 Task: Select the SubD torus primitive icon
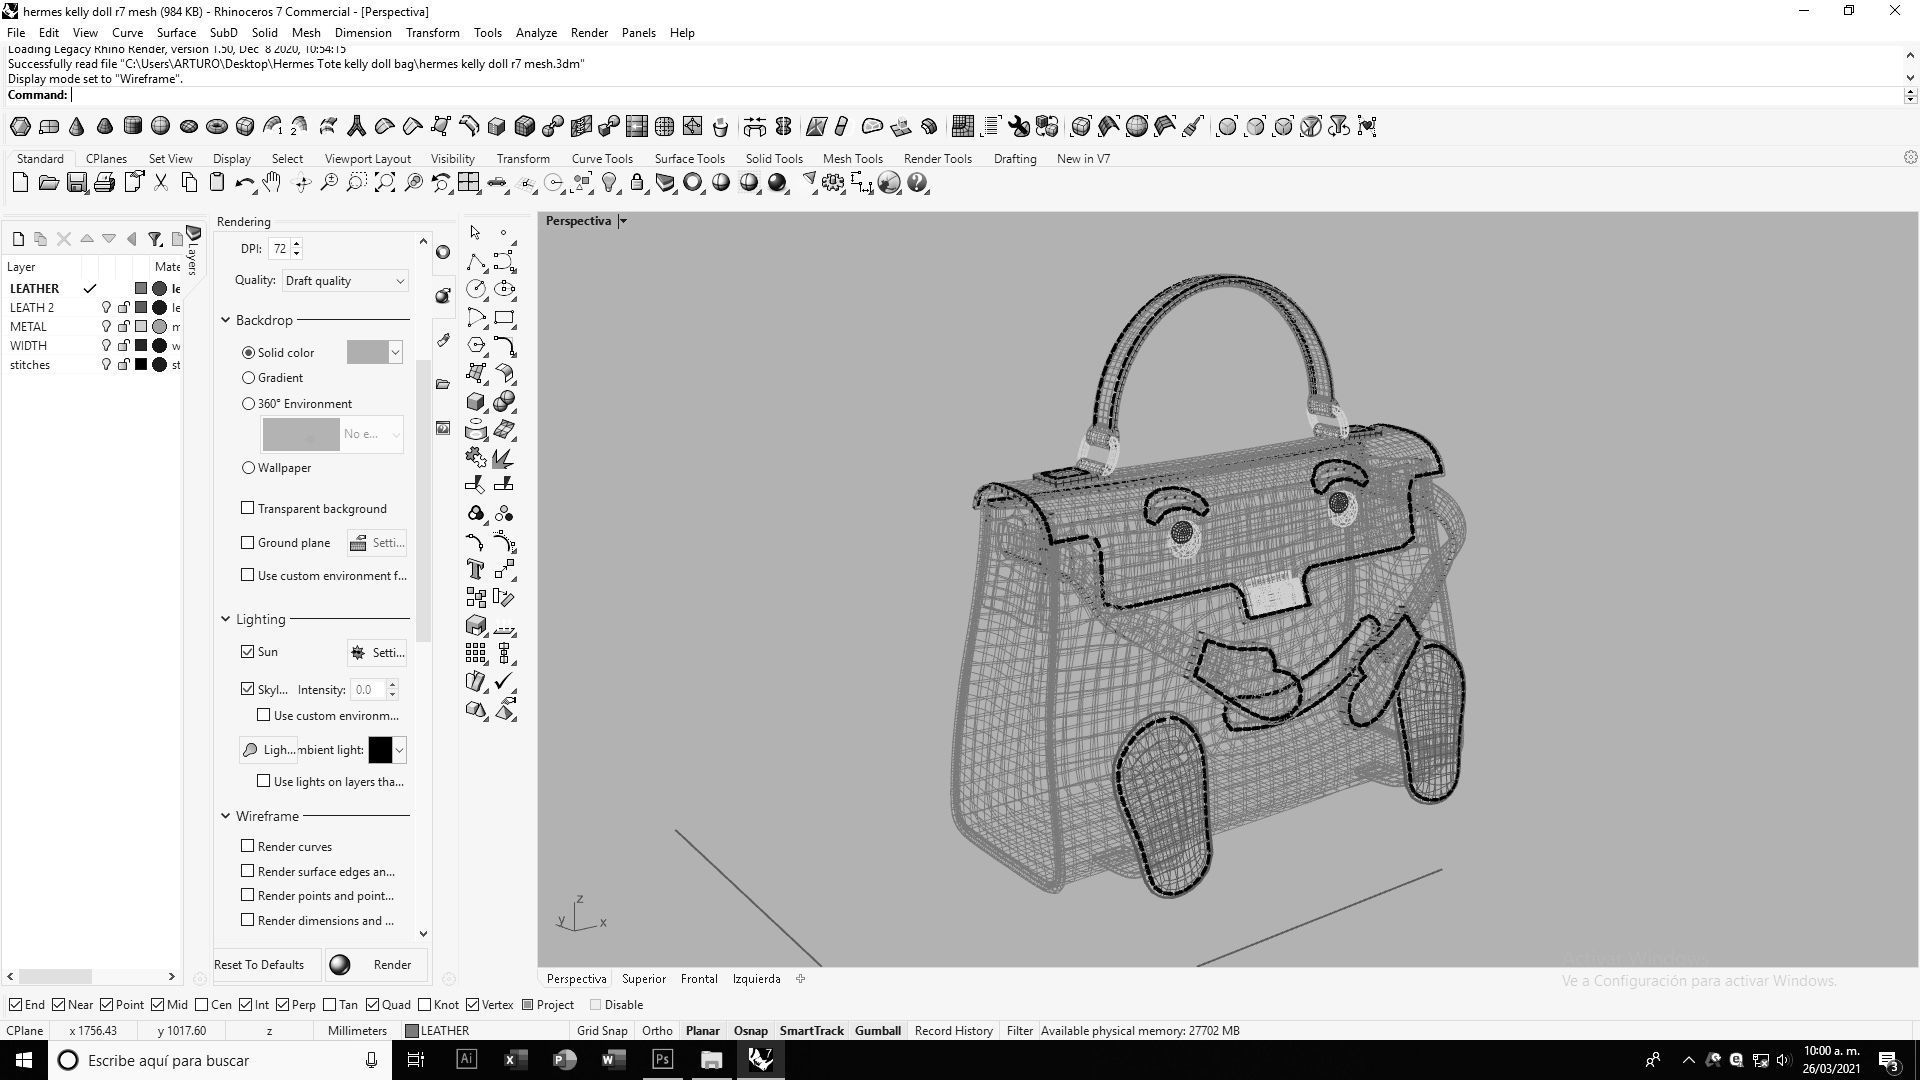[216, 126]
